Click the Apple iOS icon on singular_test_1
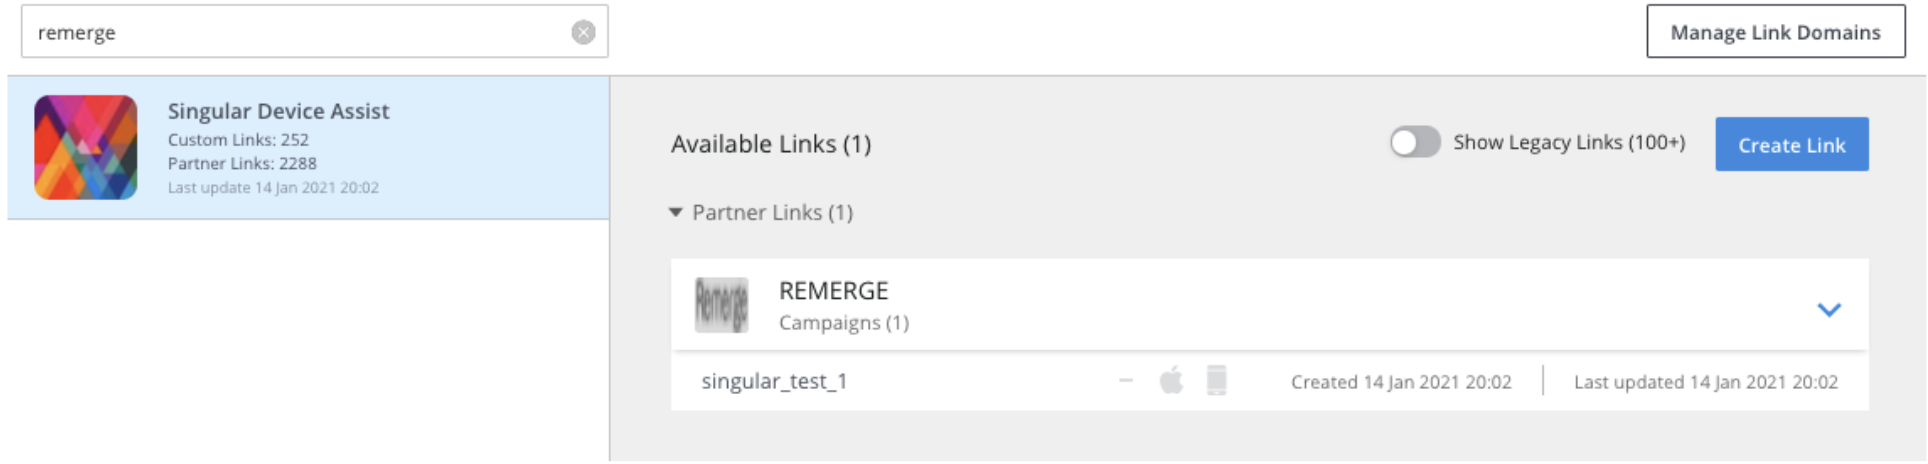Image resolution: width=1928 pixels, height=464 pixels. click(x=1171, y=381)
